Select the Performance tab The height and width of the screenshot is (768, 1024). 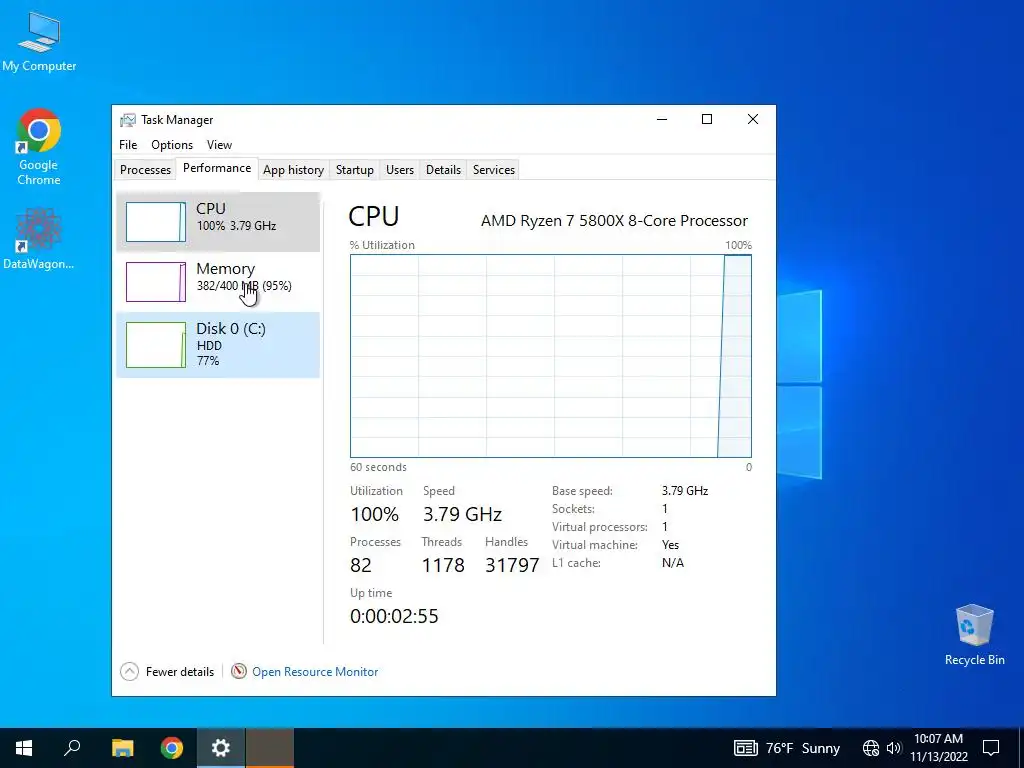click(217, 168)
